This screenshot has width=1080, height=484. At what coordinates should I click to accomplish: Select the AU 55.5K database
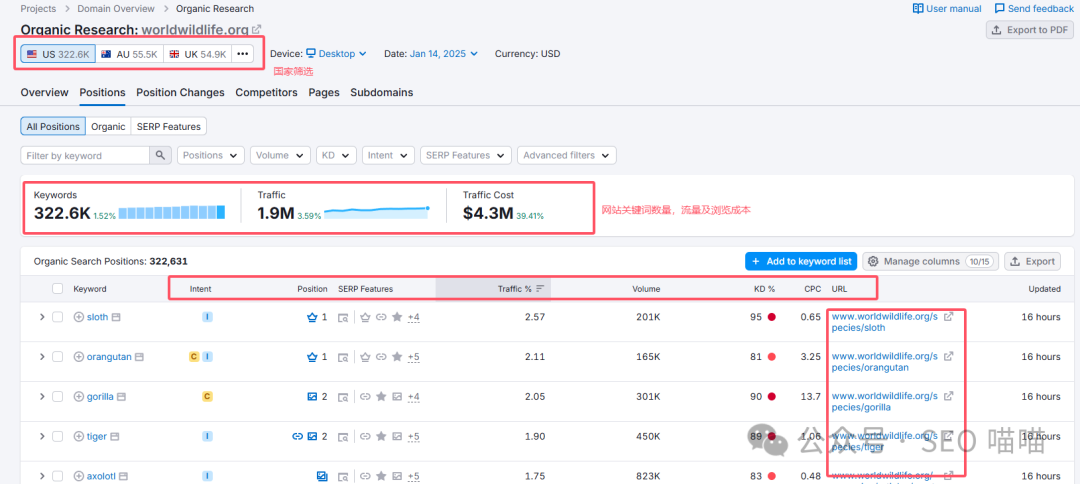point(129,54)
